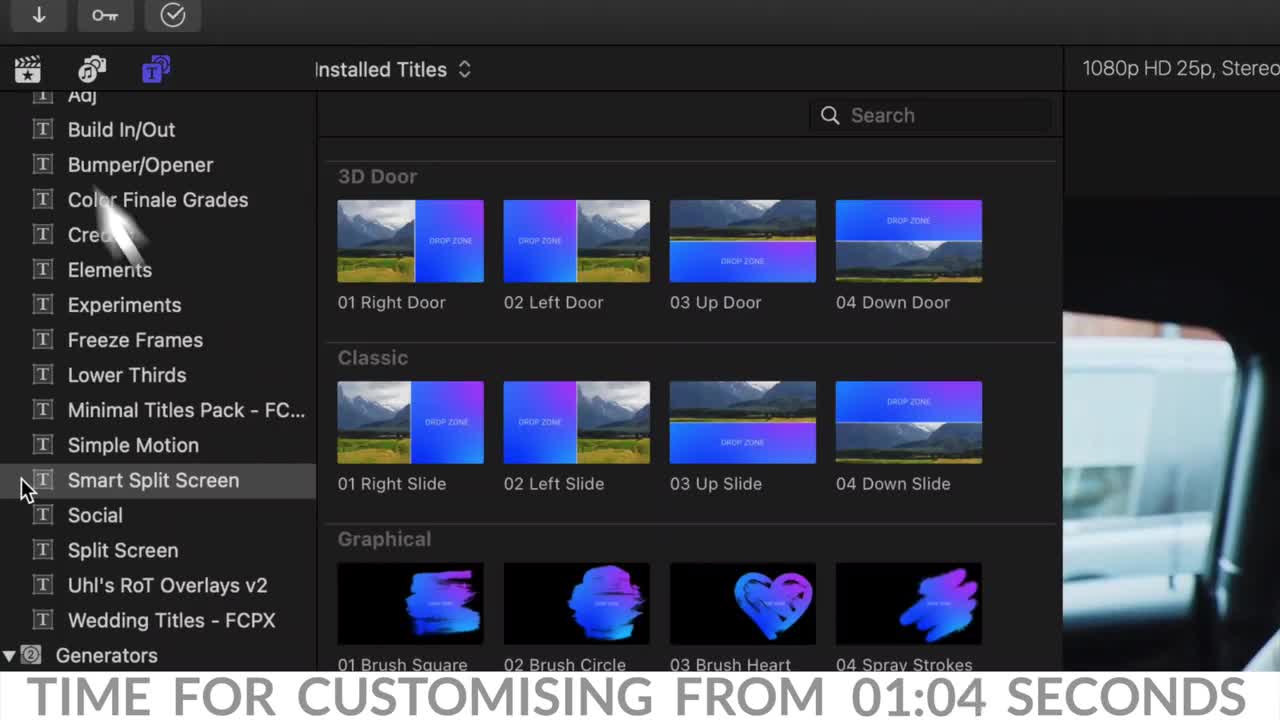1280x720 pixels.
Task: Open the Libraries clapperboard browser icon
Action: click(x=27, y=68)
